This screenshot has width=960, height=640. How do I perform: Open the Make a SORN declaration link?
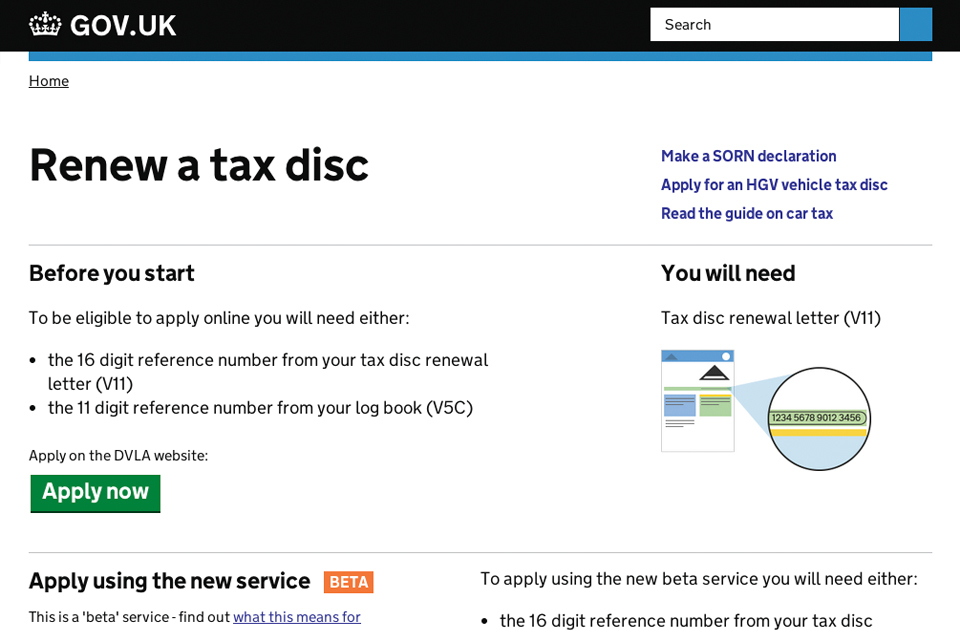pyautogui.click(x=748, y=156)
